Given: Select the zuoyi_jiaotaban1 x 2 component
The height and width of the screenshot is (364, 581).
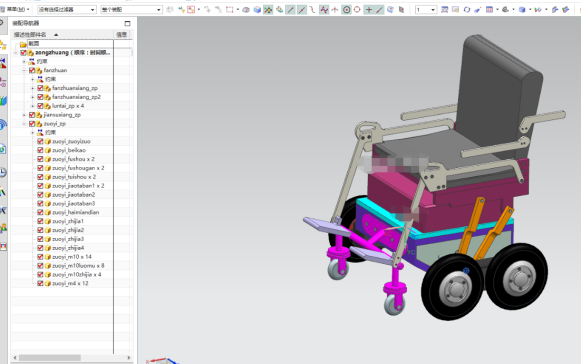Looking at the screenshot, I should tap(78, 186).
